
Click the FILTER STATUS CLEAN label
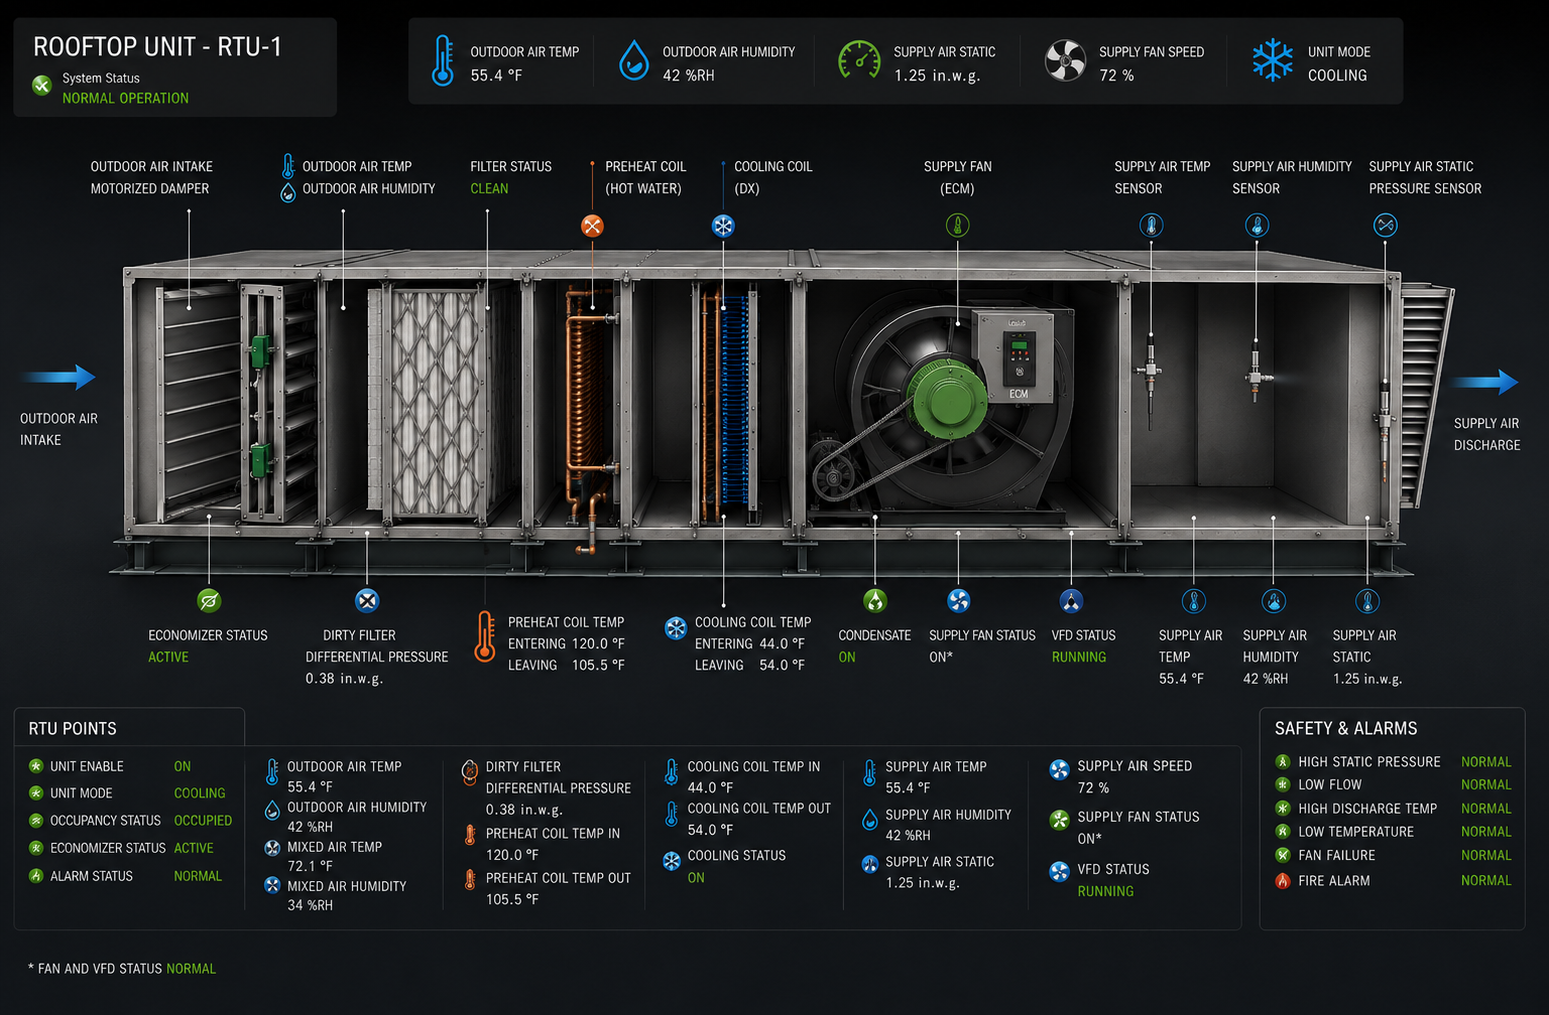click(x=489, y=188)
